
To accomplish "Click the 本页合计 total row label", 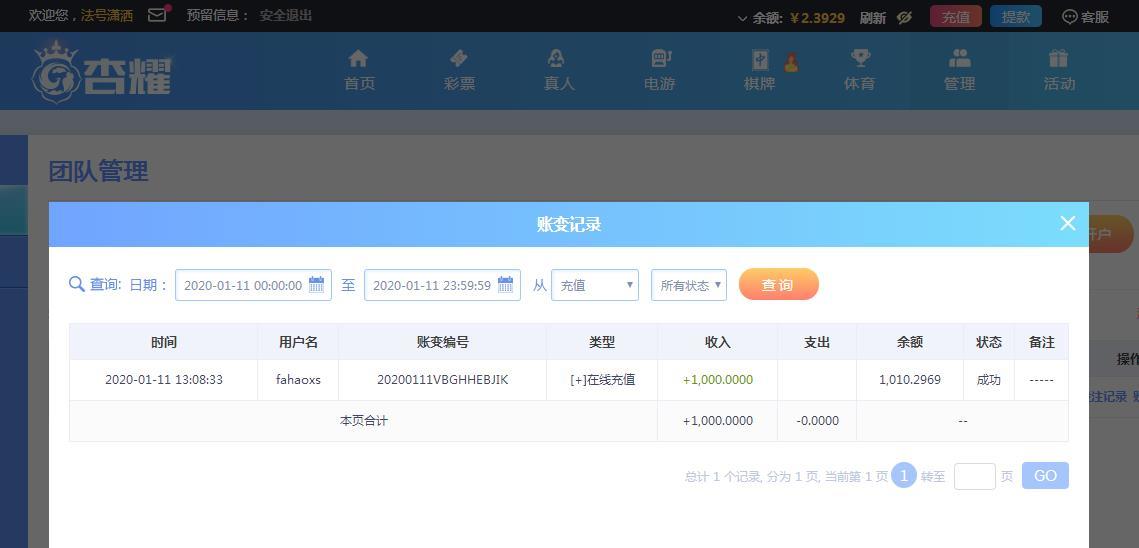I will pos(363,421).
